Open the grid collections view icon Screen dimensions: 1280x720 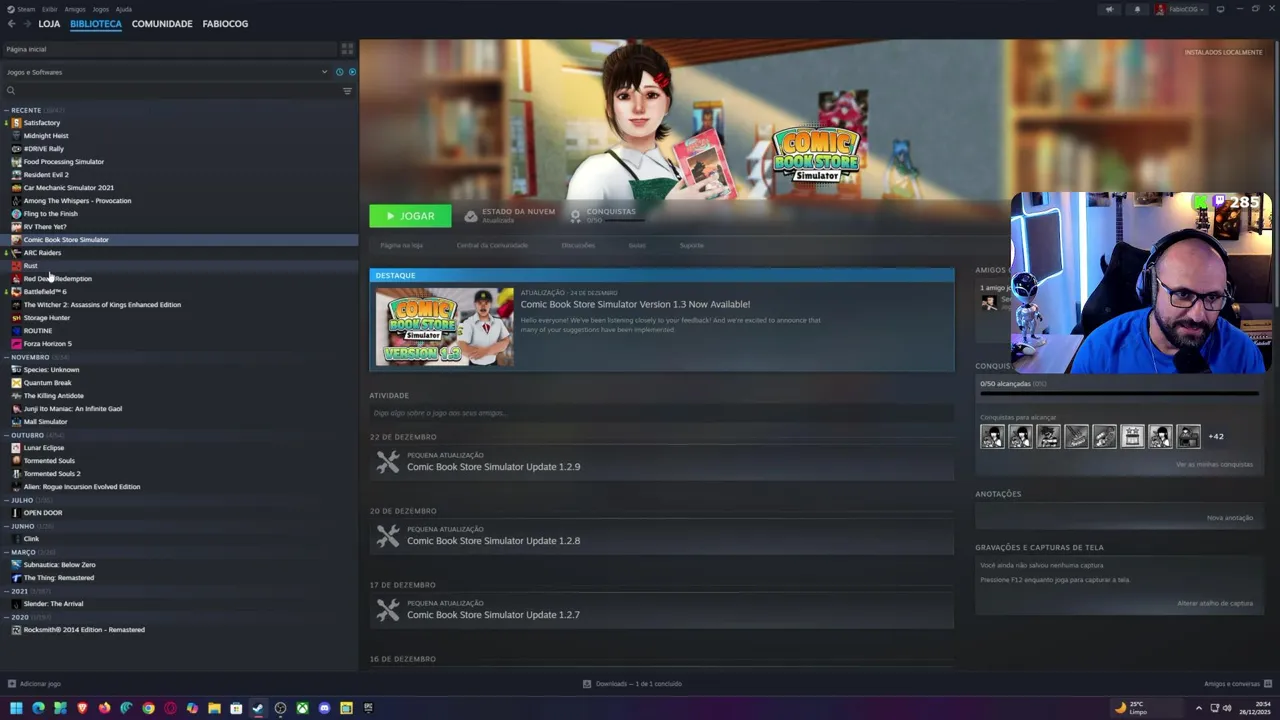pyautogui.click(x=347, y=48)
